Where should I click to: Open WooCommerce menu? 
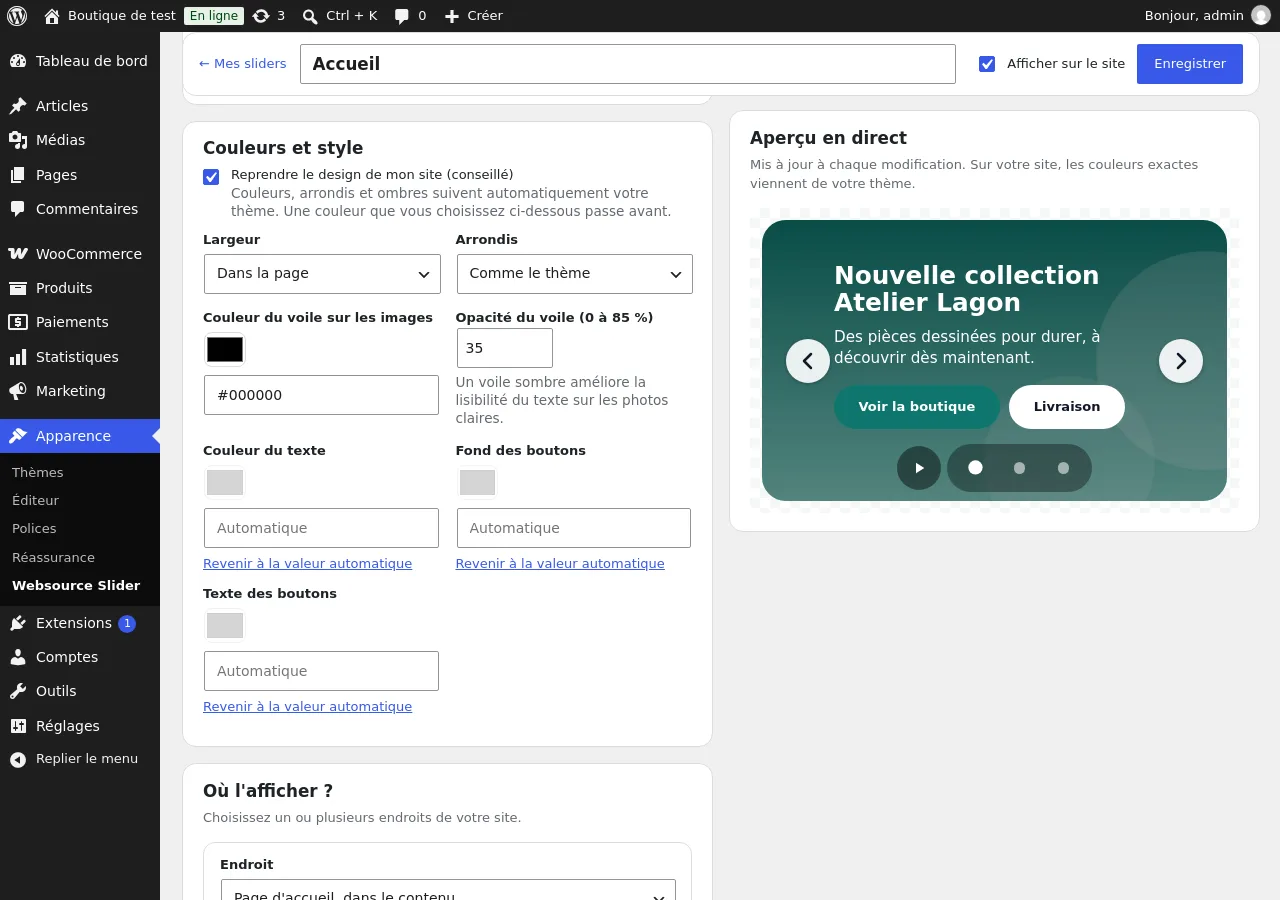pyautogui.click(x=80, y=254)
